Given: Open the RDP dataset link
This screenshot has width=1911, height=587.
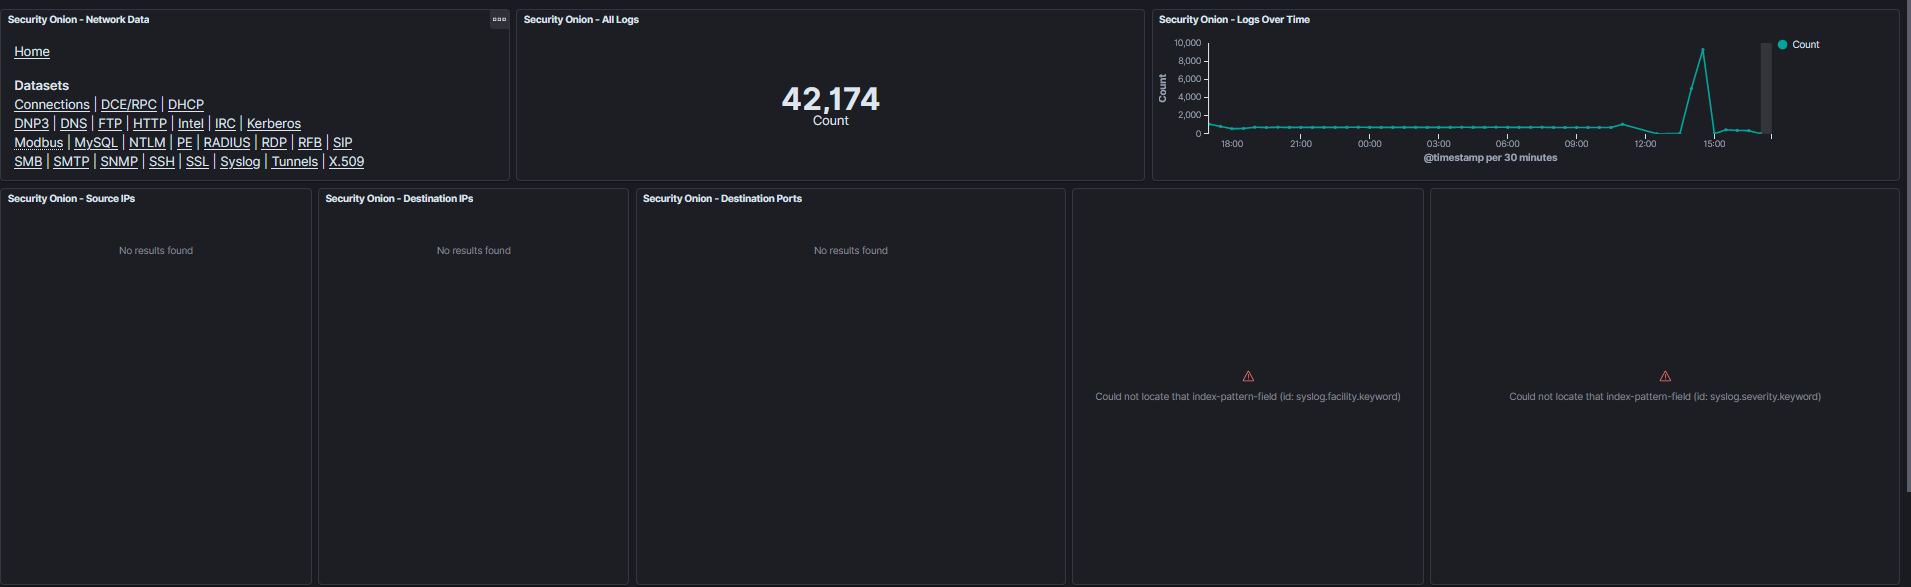Looking at the screenshot, I should pos(274,142).
